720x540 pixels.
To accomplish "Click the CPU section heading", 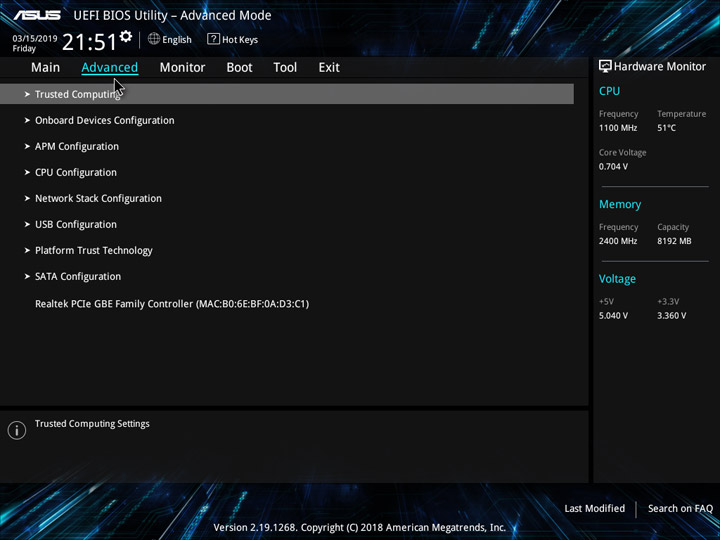I will [609, 91].
